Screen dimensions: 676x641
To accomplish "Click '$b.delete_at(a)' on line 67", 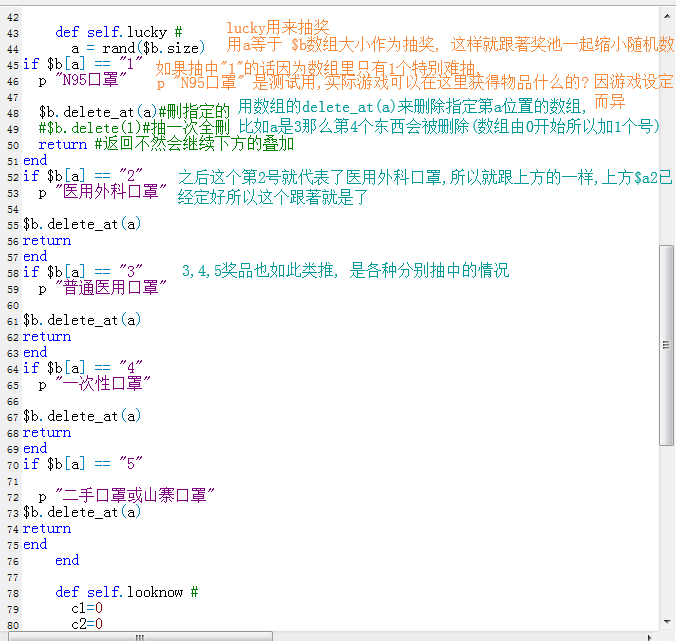I will click(82, 416).
